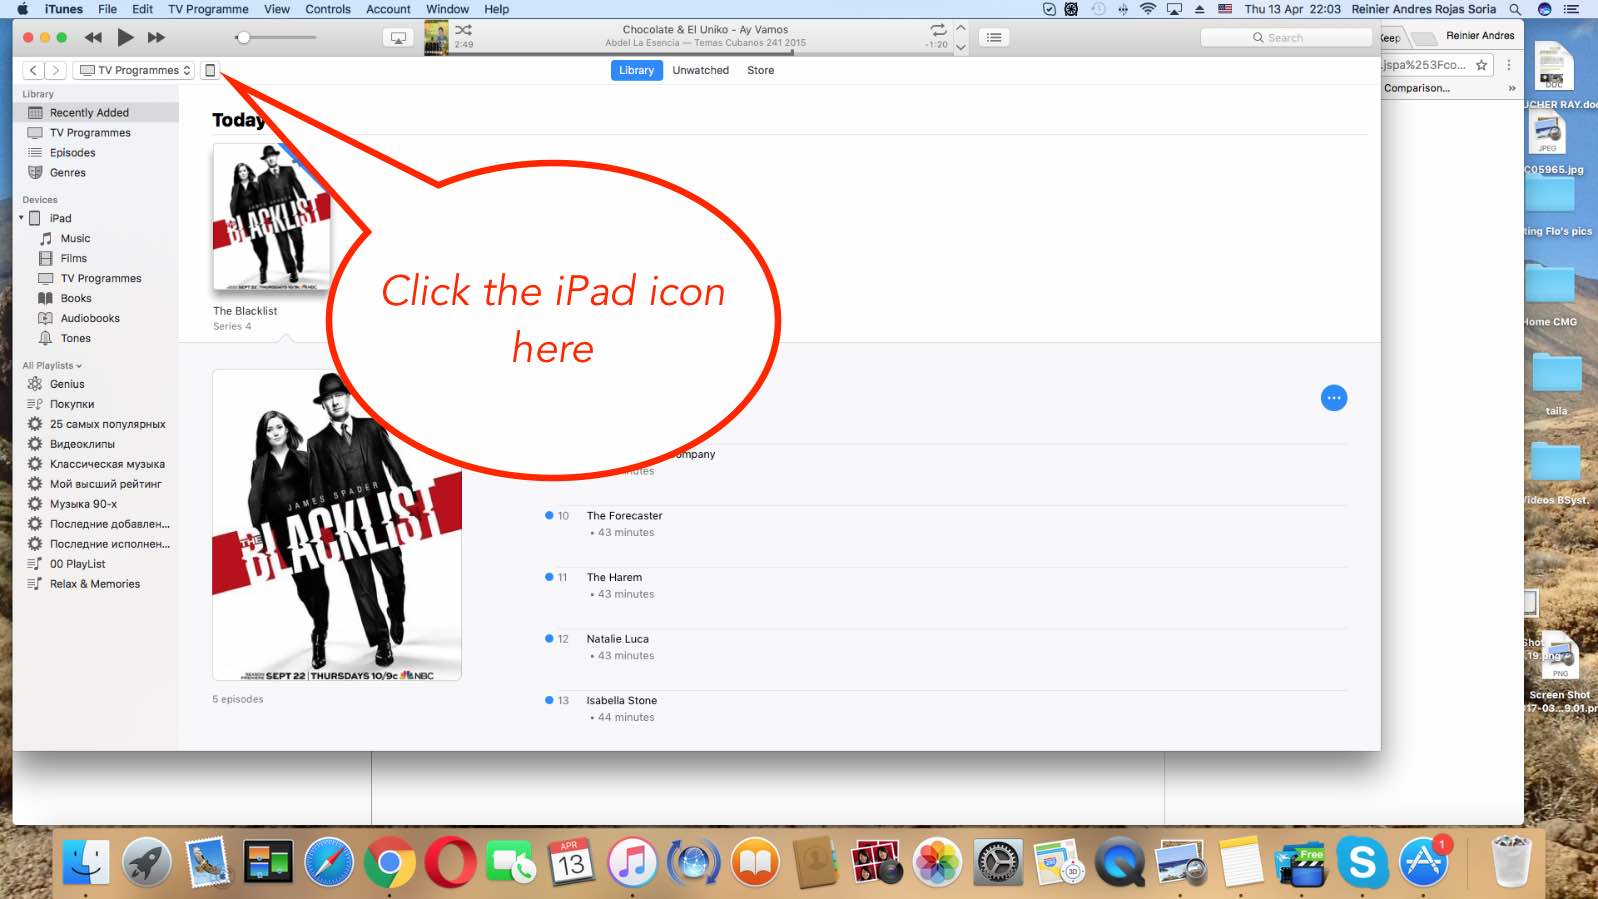Click the iPad device button in the toolbar
The width and height of the screenshot is (1598, 899).
pos(210,70)
